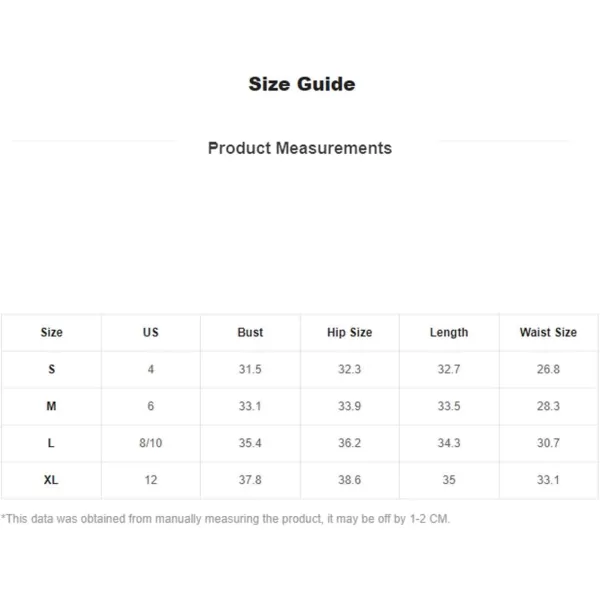600x600 pixels.
Task: Select the Hip Size column header
Action: point(349,332)
